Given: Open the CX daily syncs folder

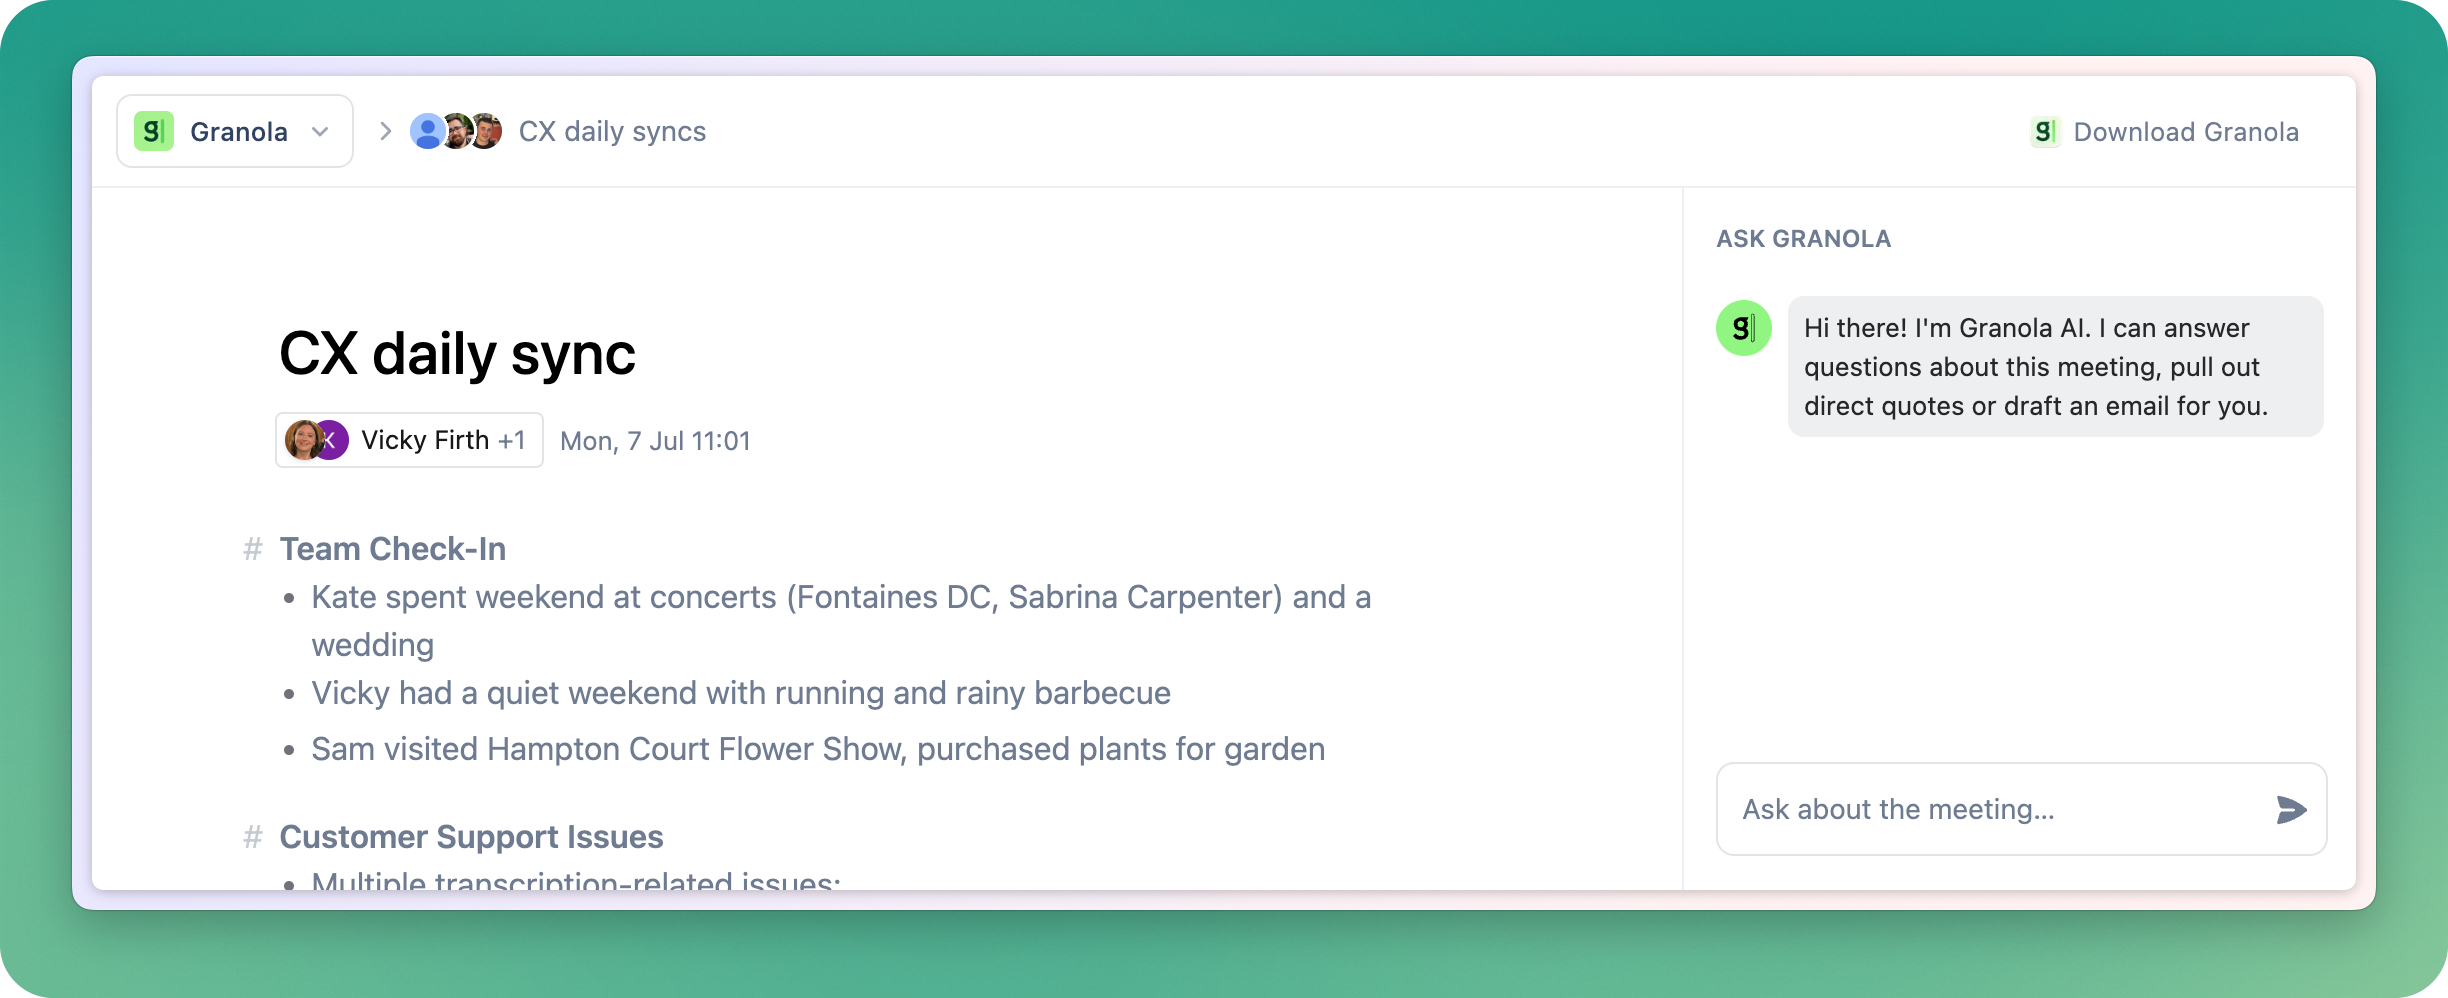Looking at the screenshot, I should pos(612,131).
